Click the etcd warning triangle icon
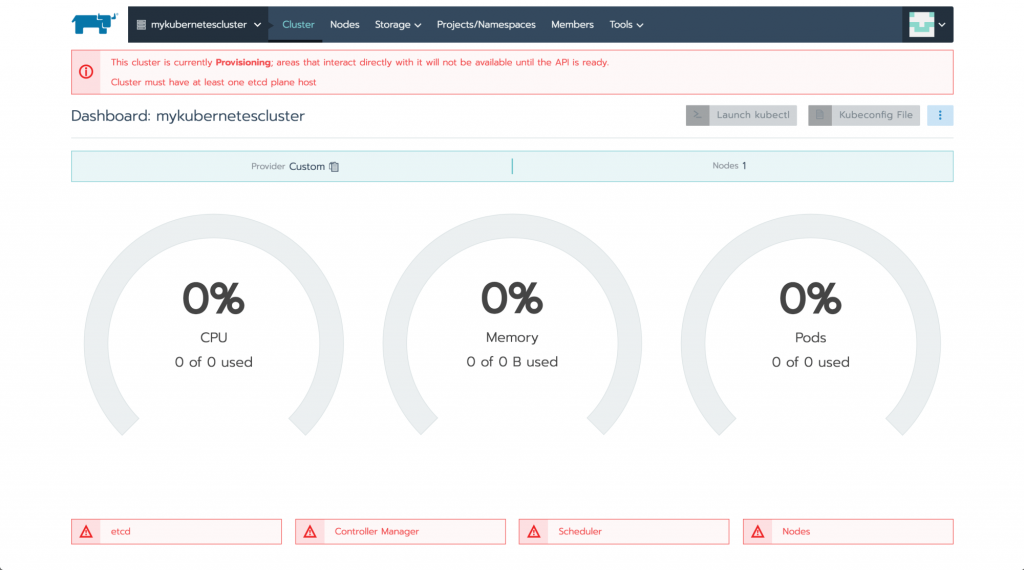This screenshot has height=570, width=1024. pos(86,532)
